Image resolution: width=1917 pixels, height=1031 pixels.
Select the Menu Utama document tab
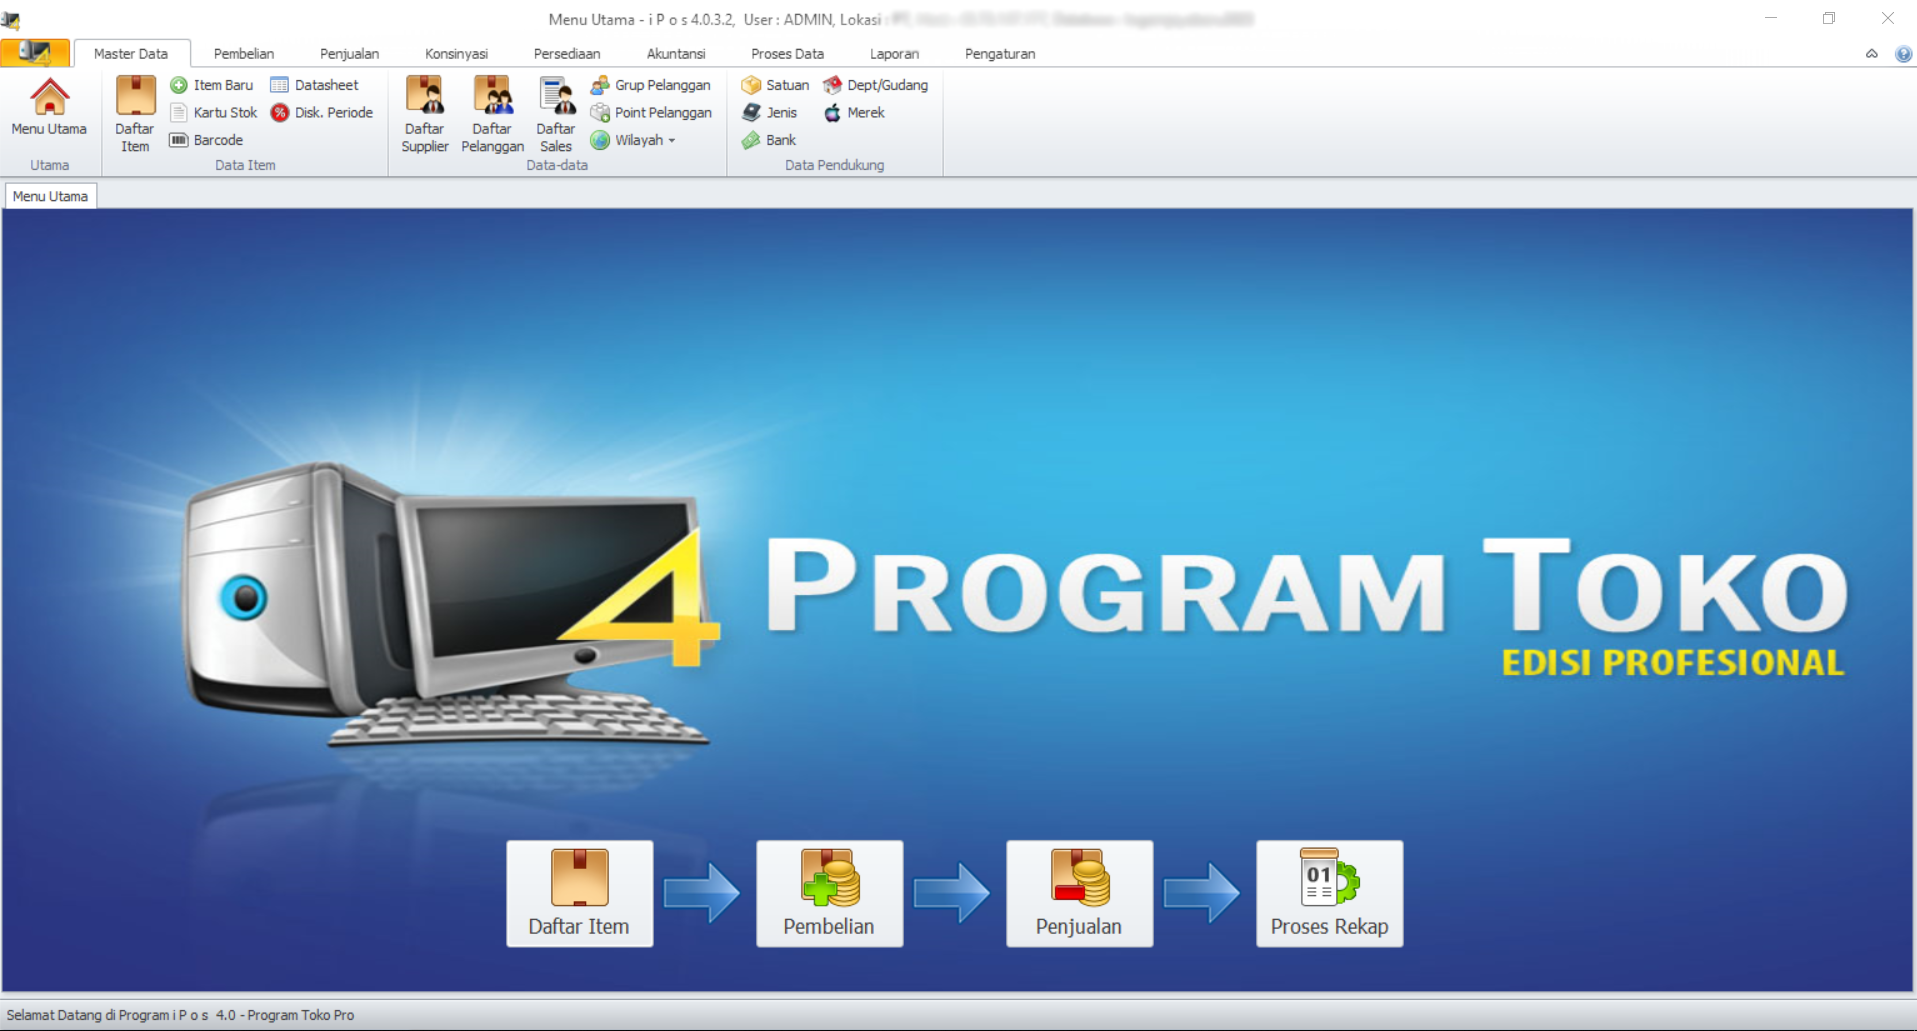[x=50, y=196]
